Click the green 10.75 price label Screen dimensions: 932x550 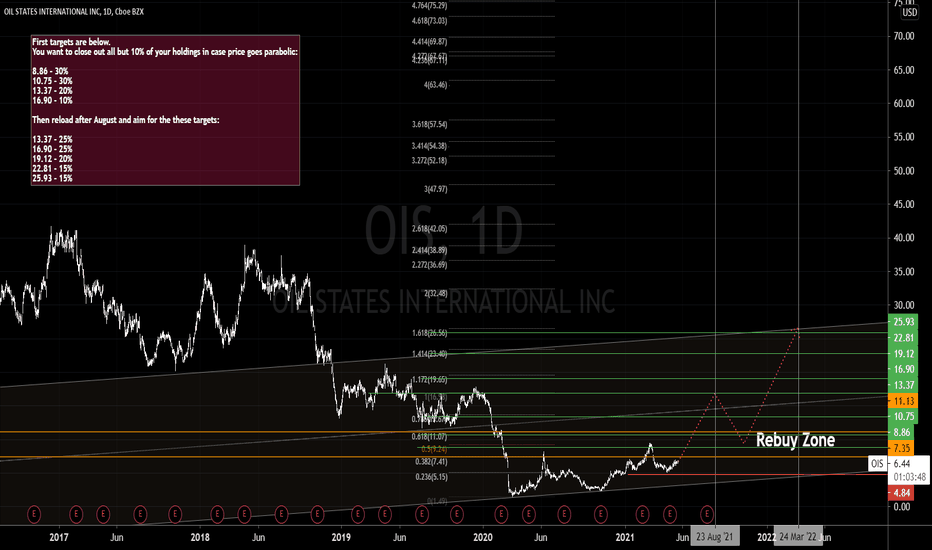(903, 416)
